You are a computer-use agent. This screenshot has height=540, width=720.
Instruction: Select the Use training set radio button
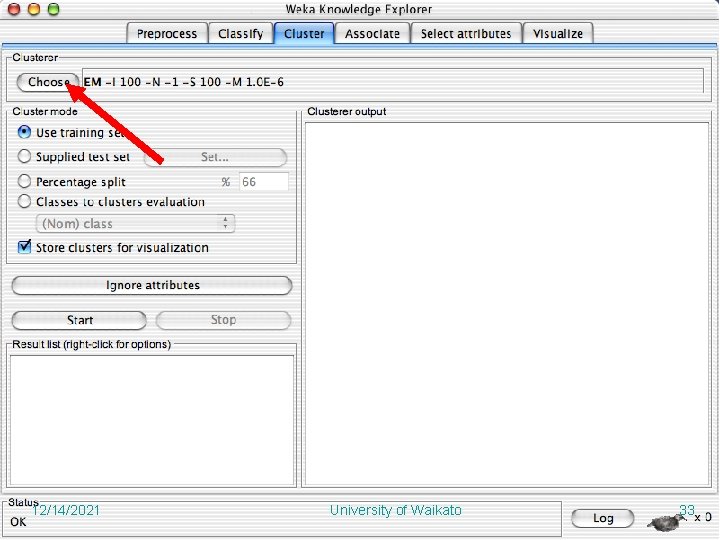point(24,132)
